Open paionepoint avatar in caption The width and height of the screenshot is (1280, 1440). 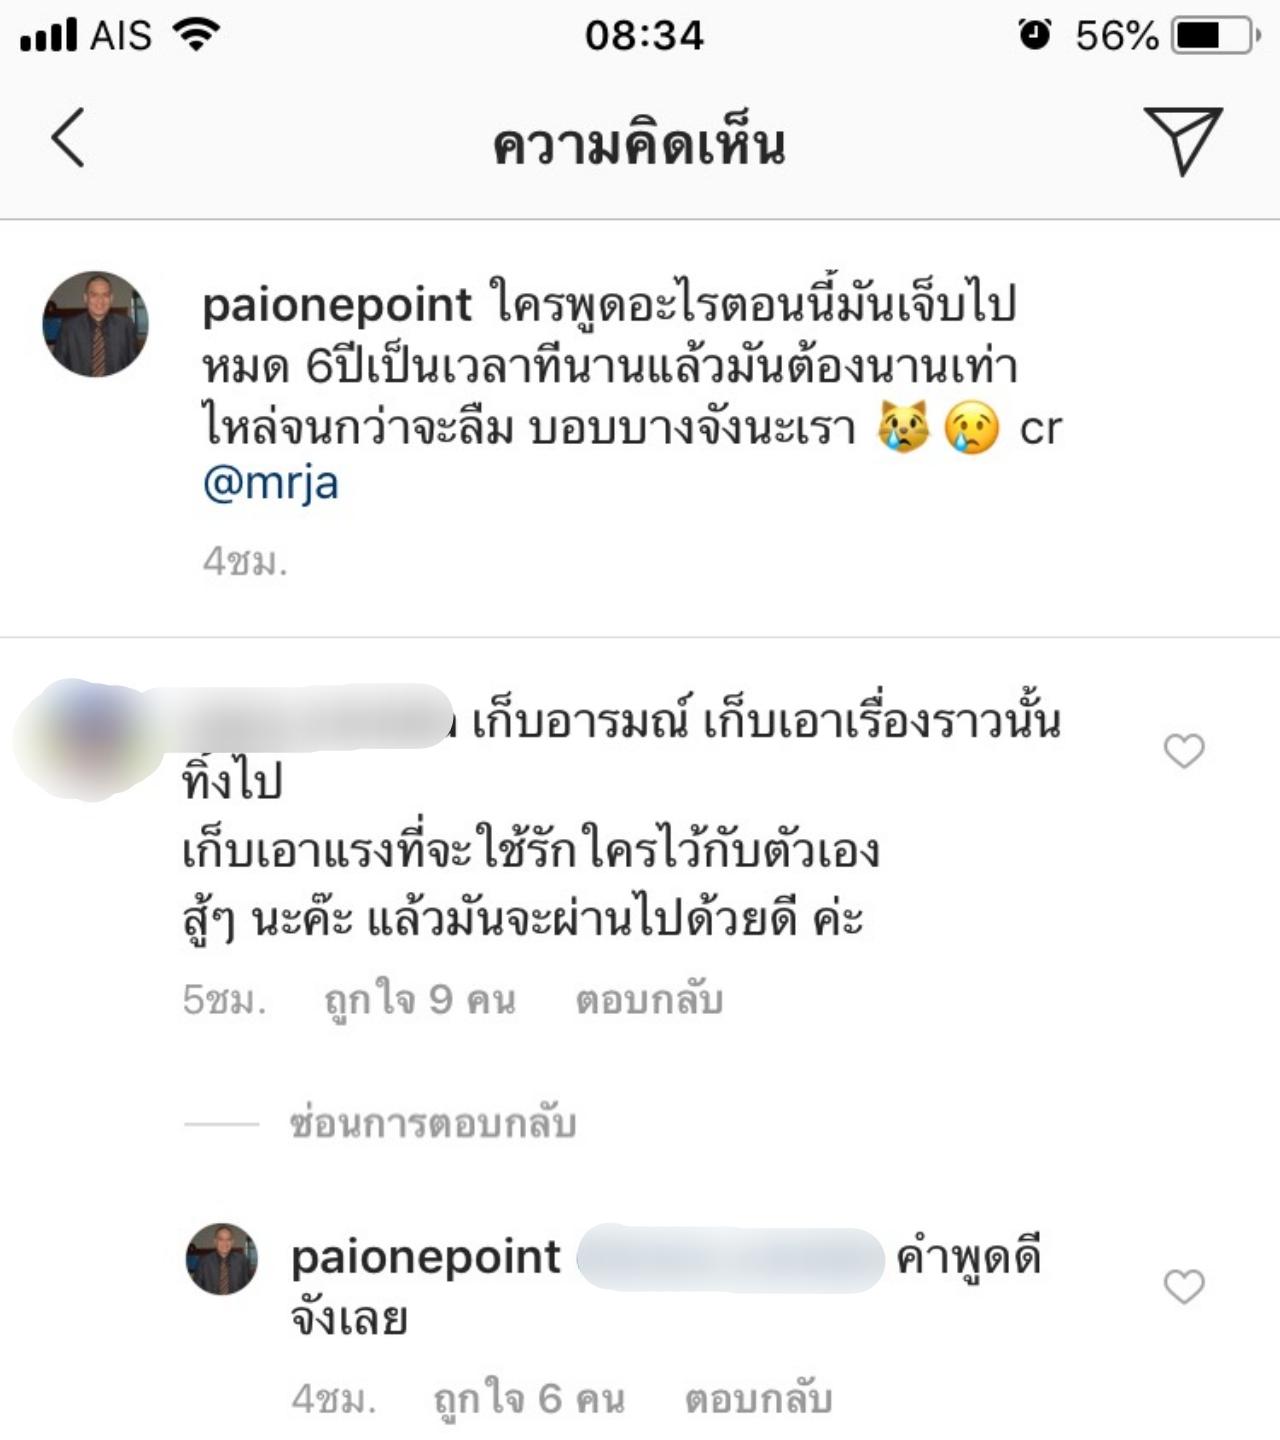95,324
